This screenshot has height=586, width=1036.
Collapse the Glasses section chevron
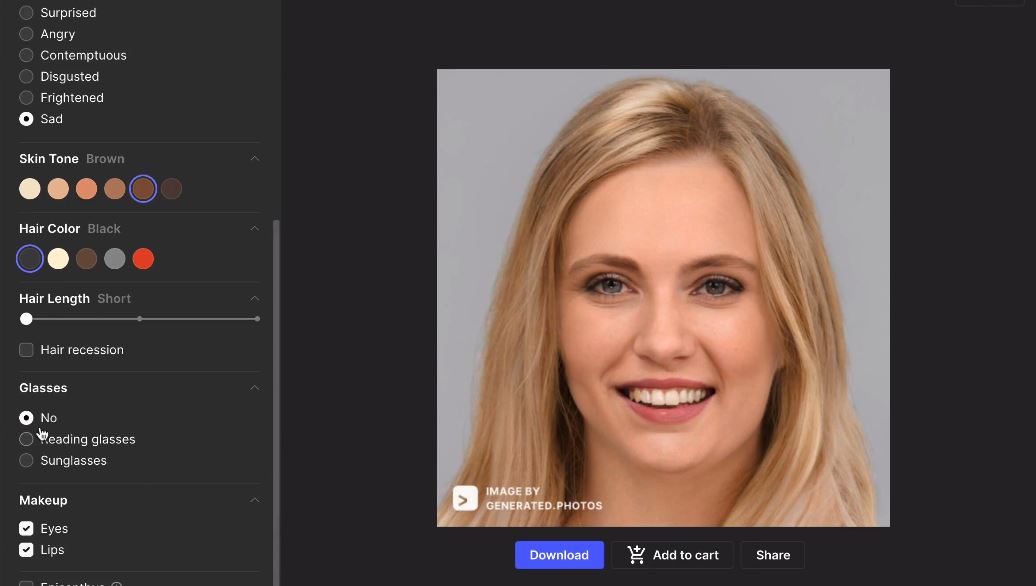tap(254, 388)
